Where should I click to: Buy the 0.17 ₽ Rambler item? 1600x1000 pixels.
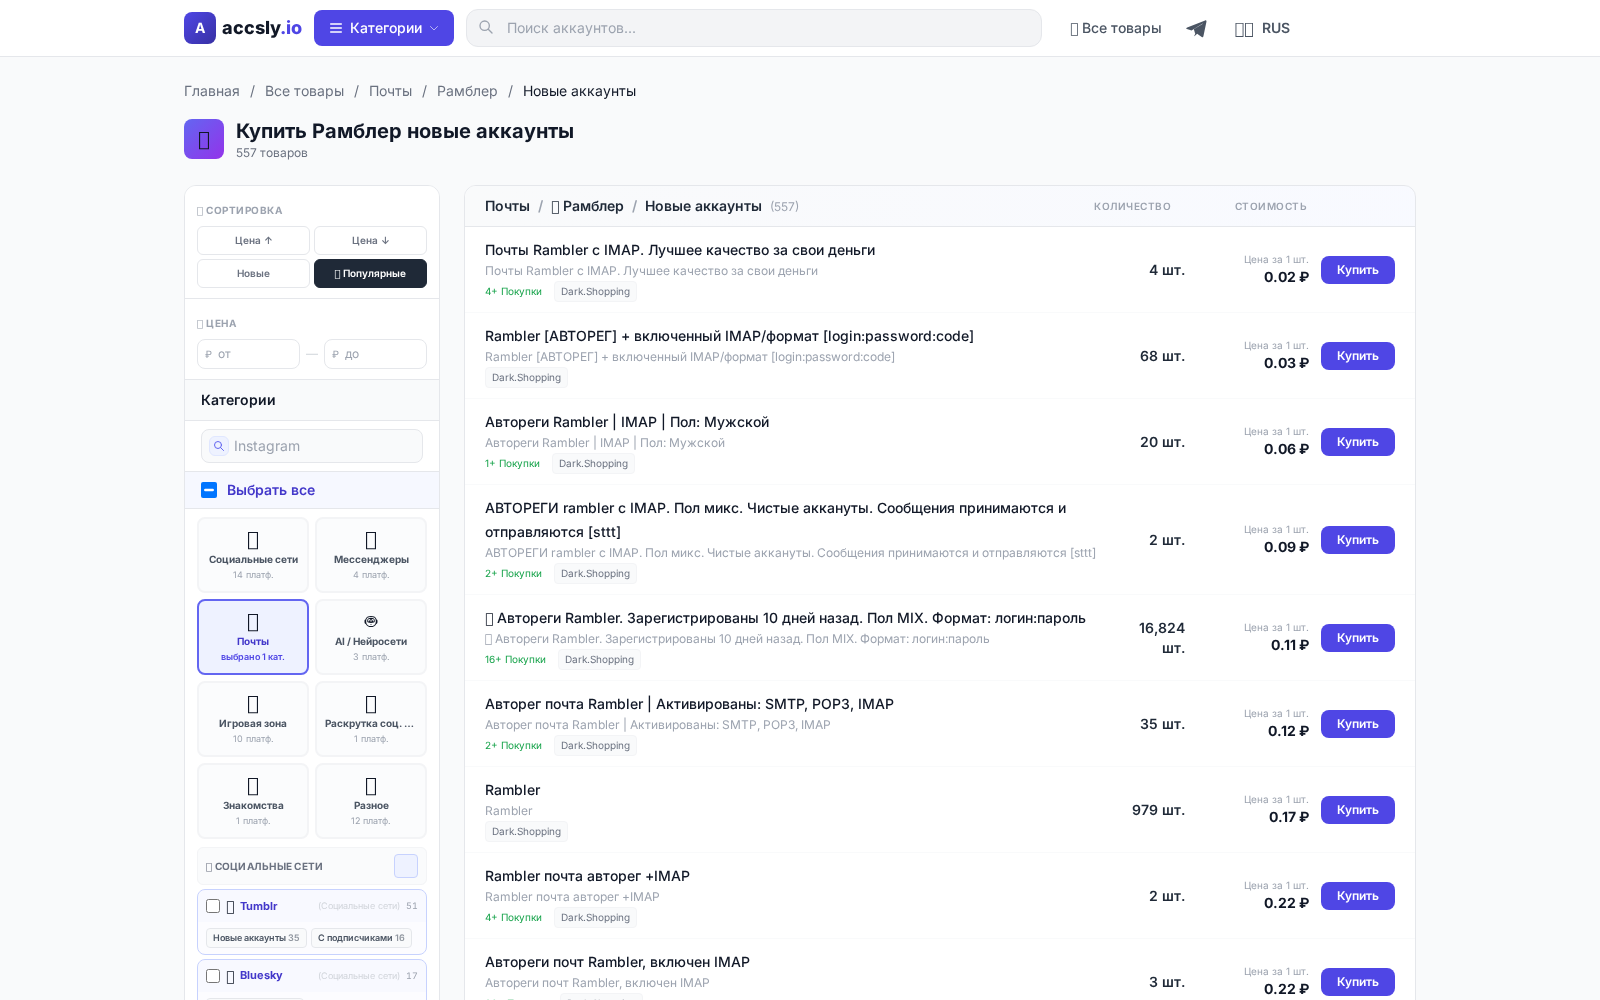(1358, 810)
